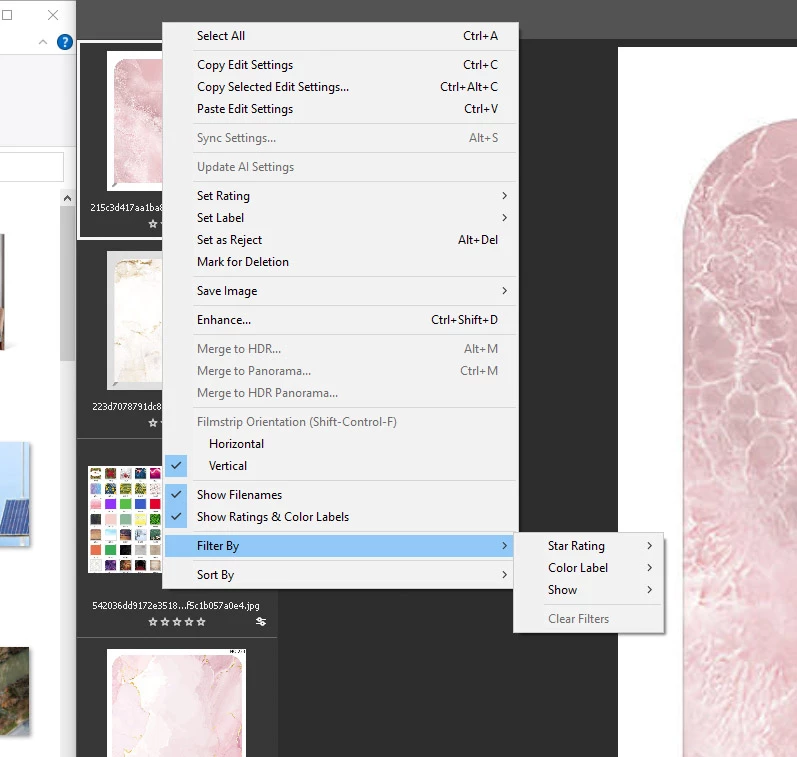Toggle Show Ratings & Color Labels
The height and width of the screenshot is (757, 797).
point(341,517)
